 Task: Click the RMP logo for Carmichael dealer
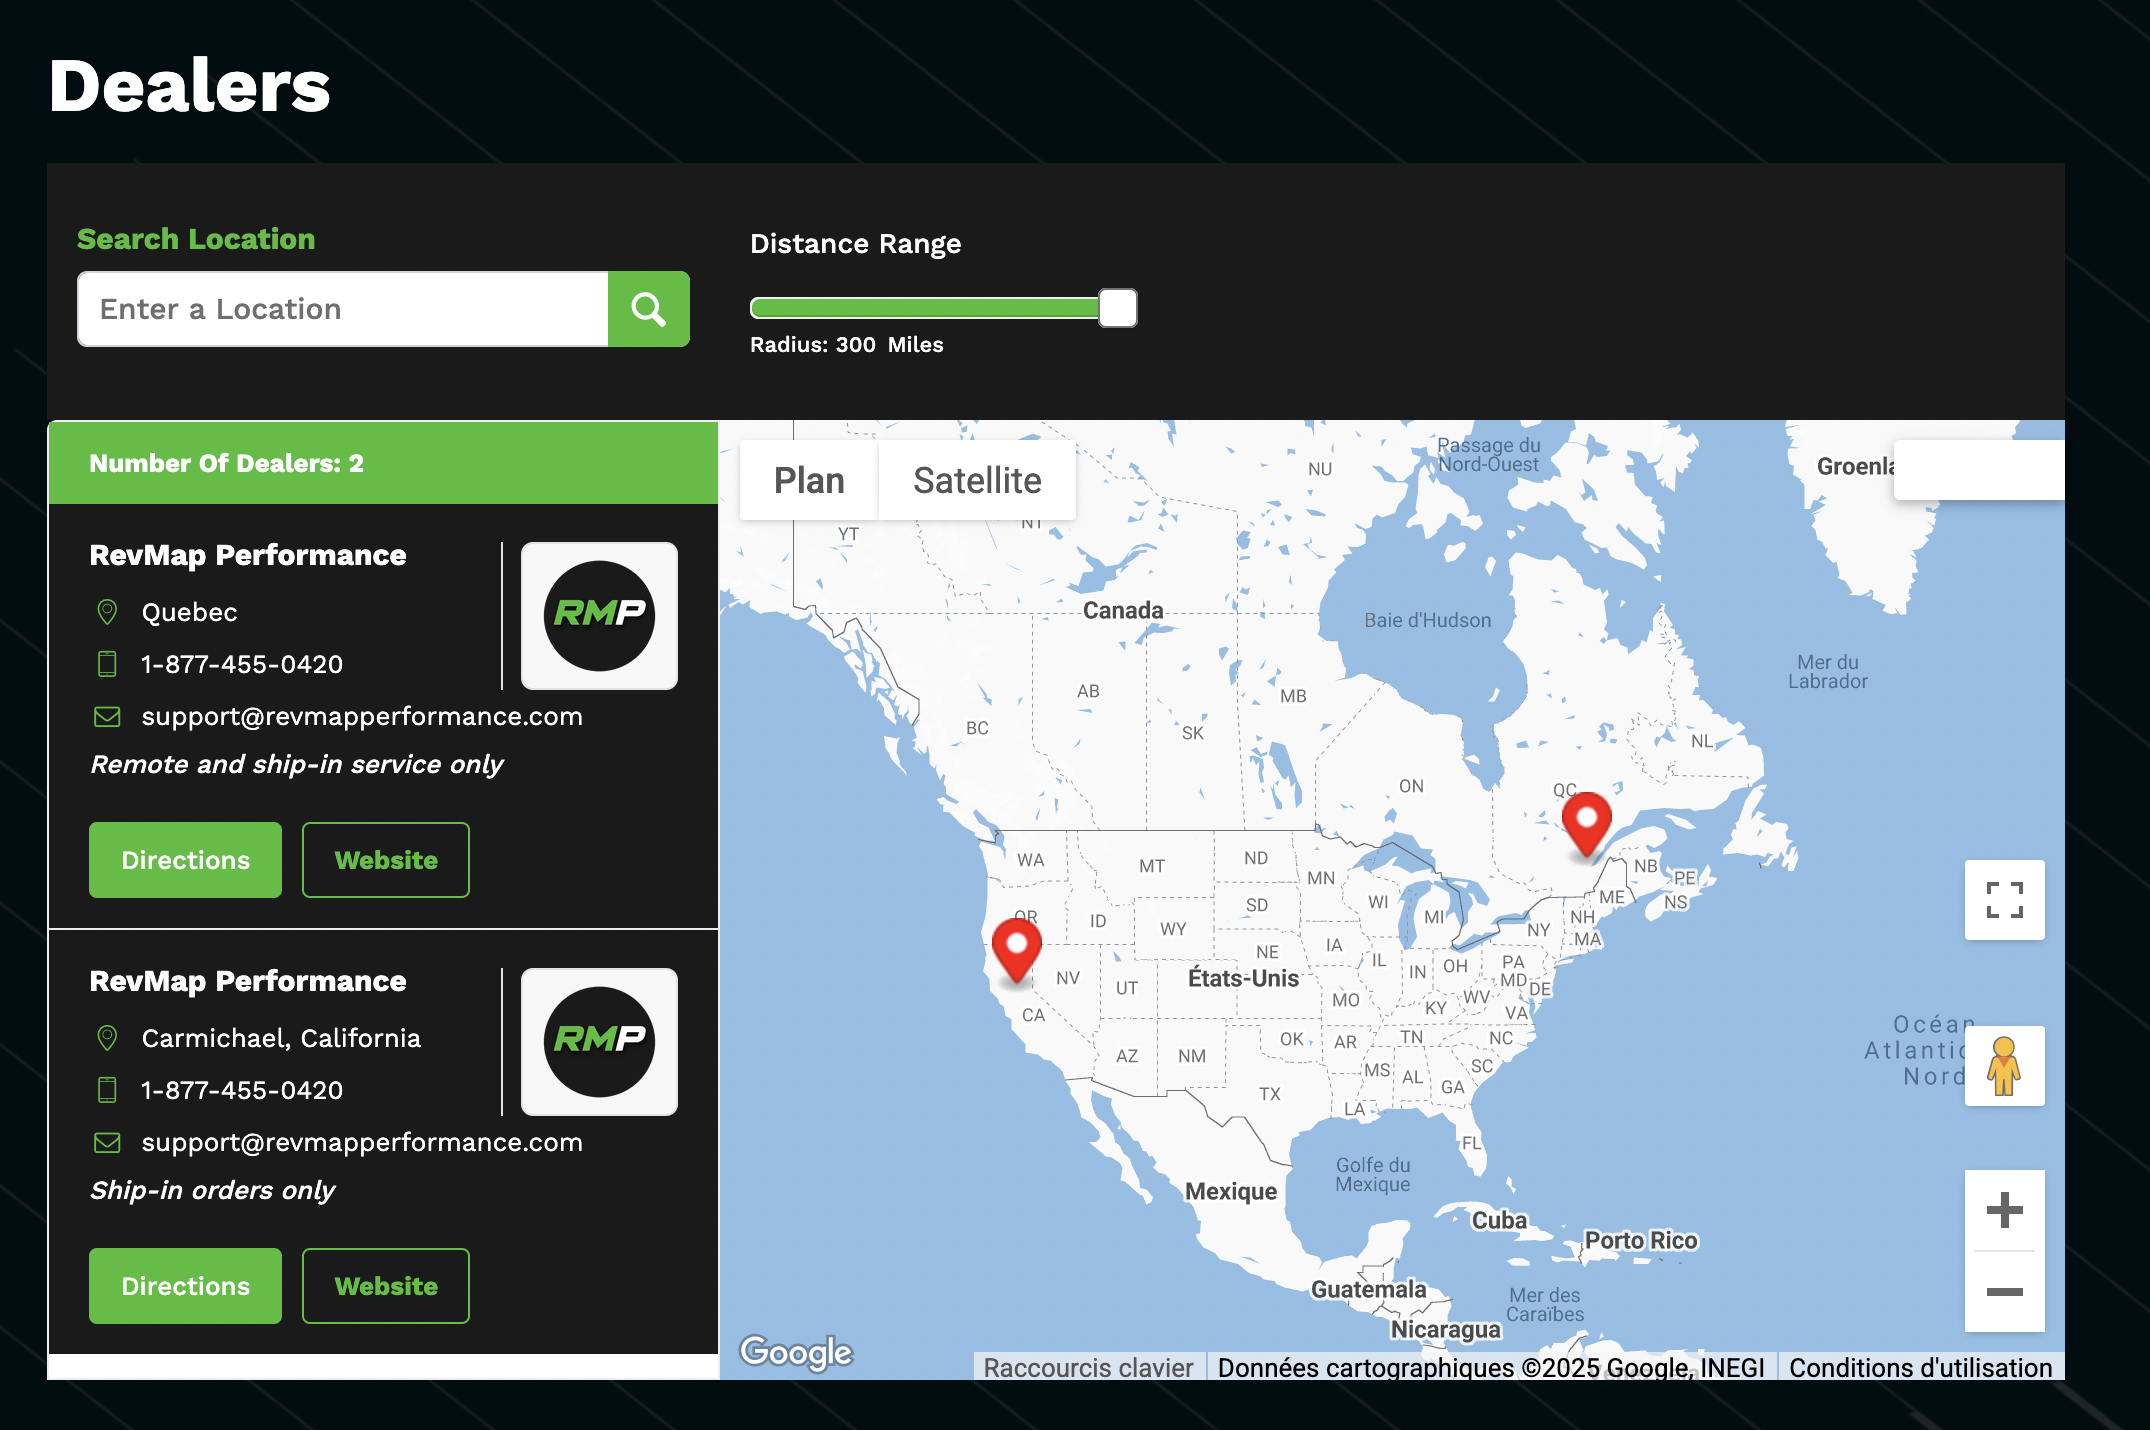pos(599,1042)
